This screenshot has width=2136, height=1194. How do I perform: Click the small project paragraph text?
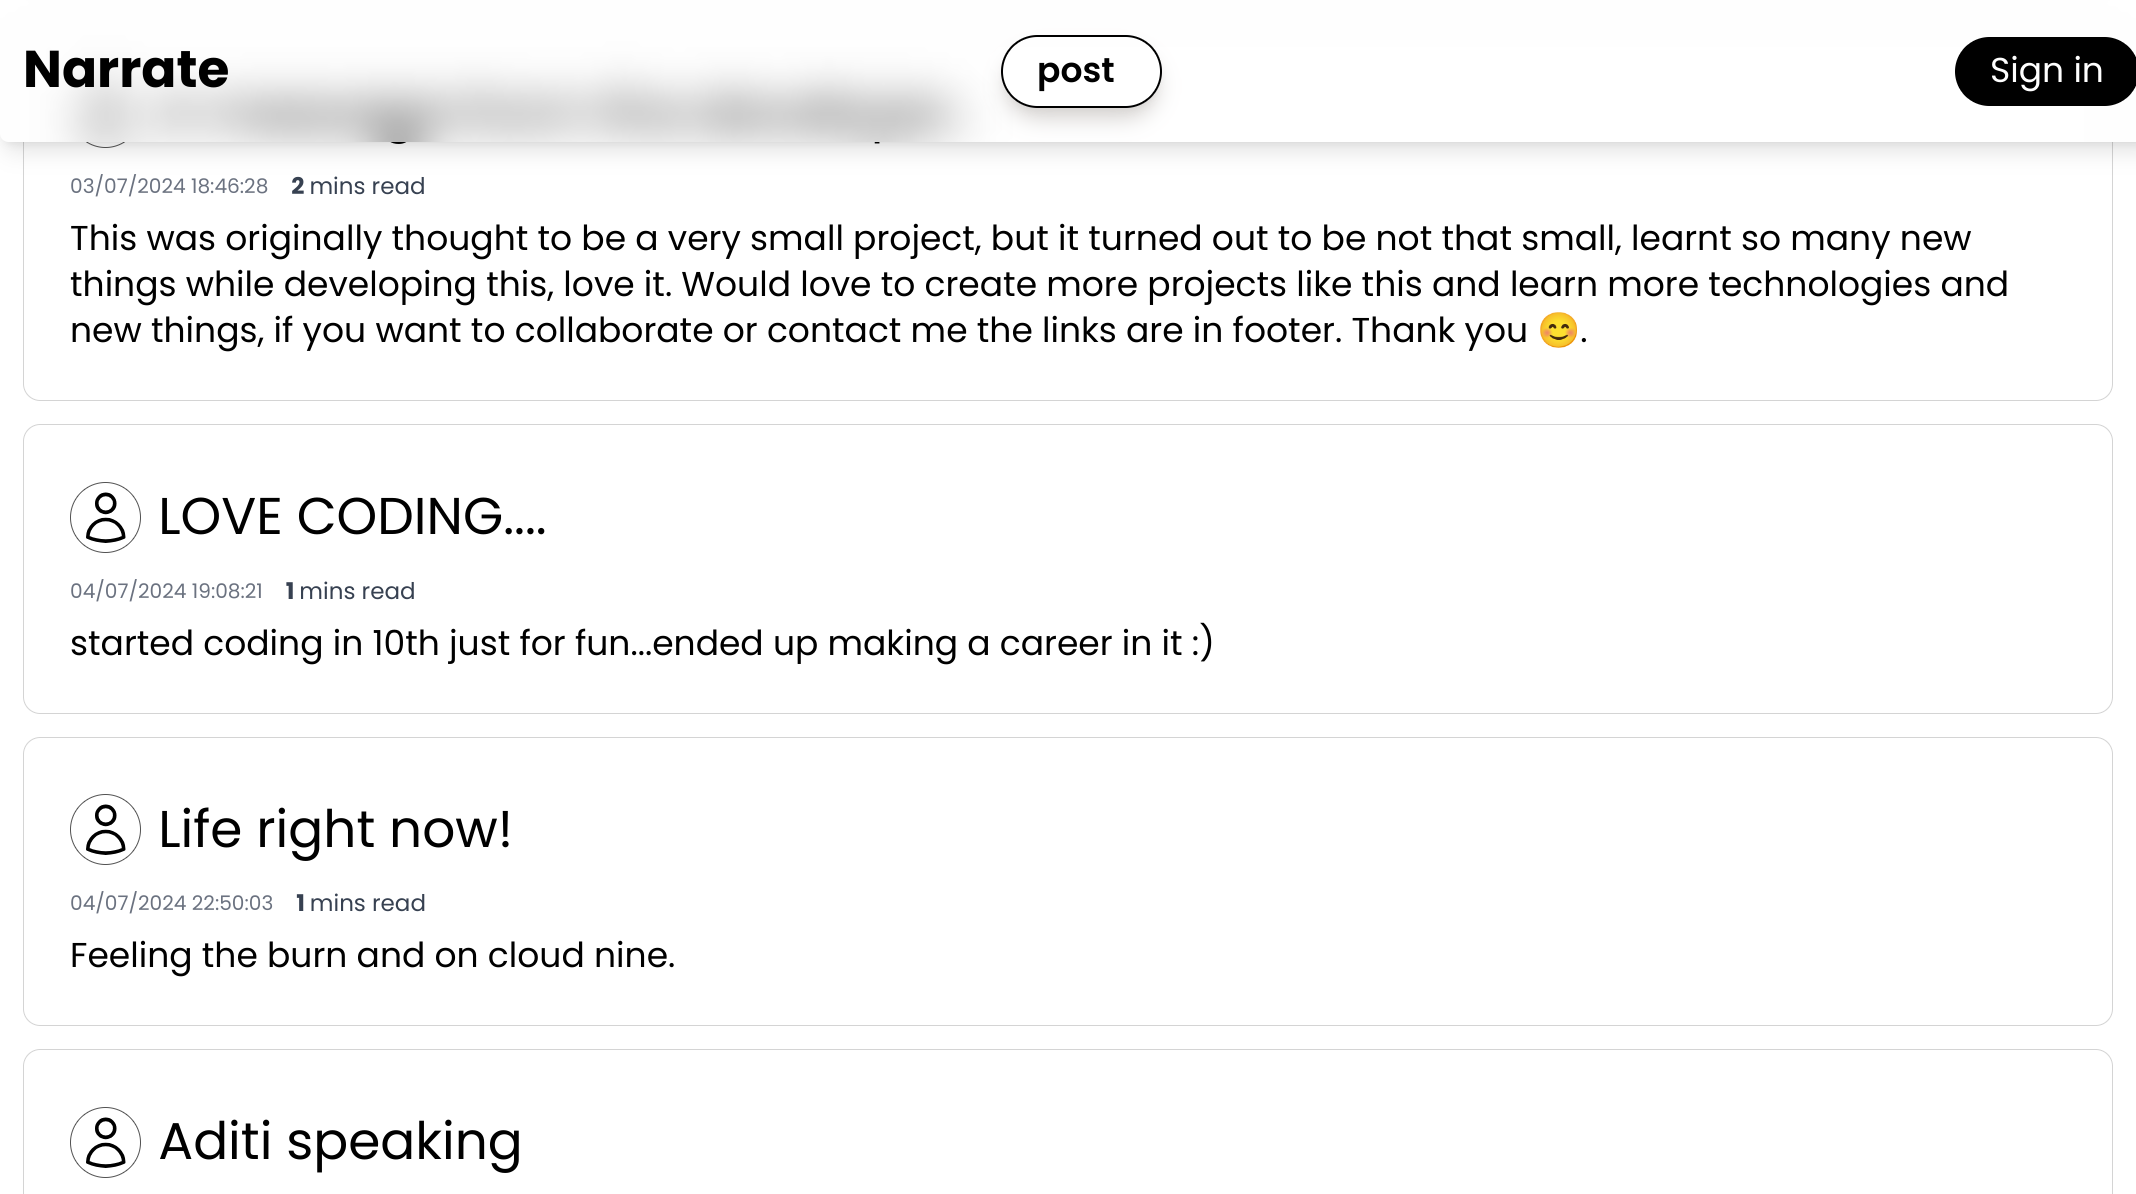1039,284
